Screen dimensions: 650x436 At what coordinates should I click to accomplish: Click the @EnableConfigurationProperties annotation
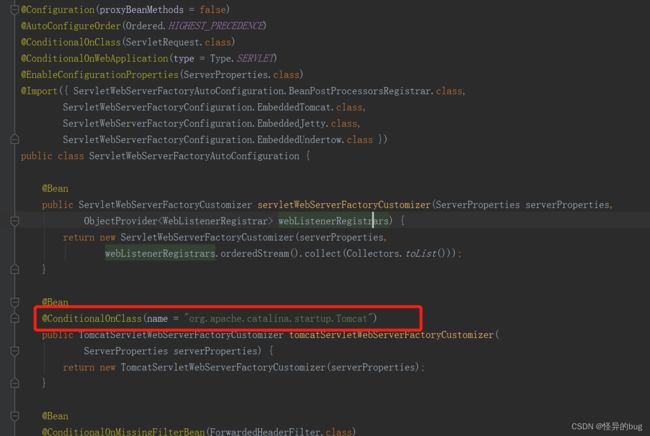click(x=99, y=75)
